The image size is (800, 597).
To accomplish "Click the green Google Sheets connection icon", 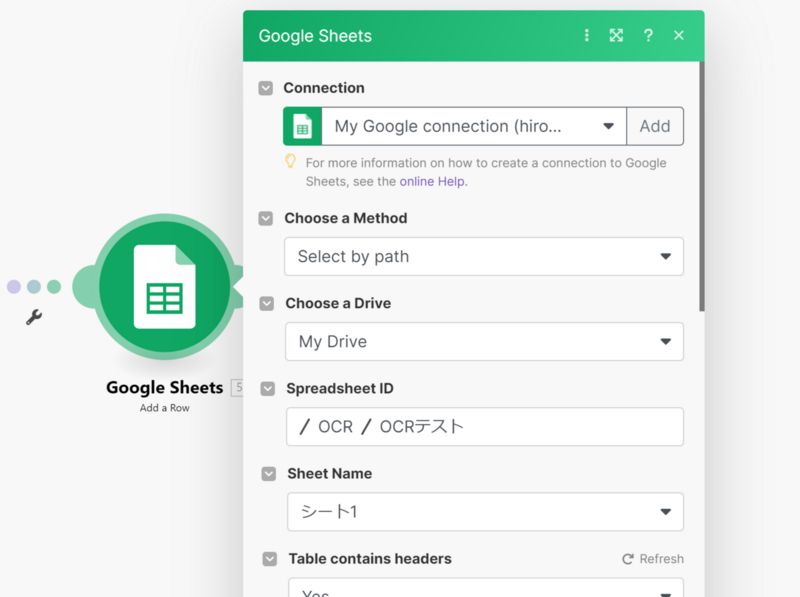I will [303, 126].
